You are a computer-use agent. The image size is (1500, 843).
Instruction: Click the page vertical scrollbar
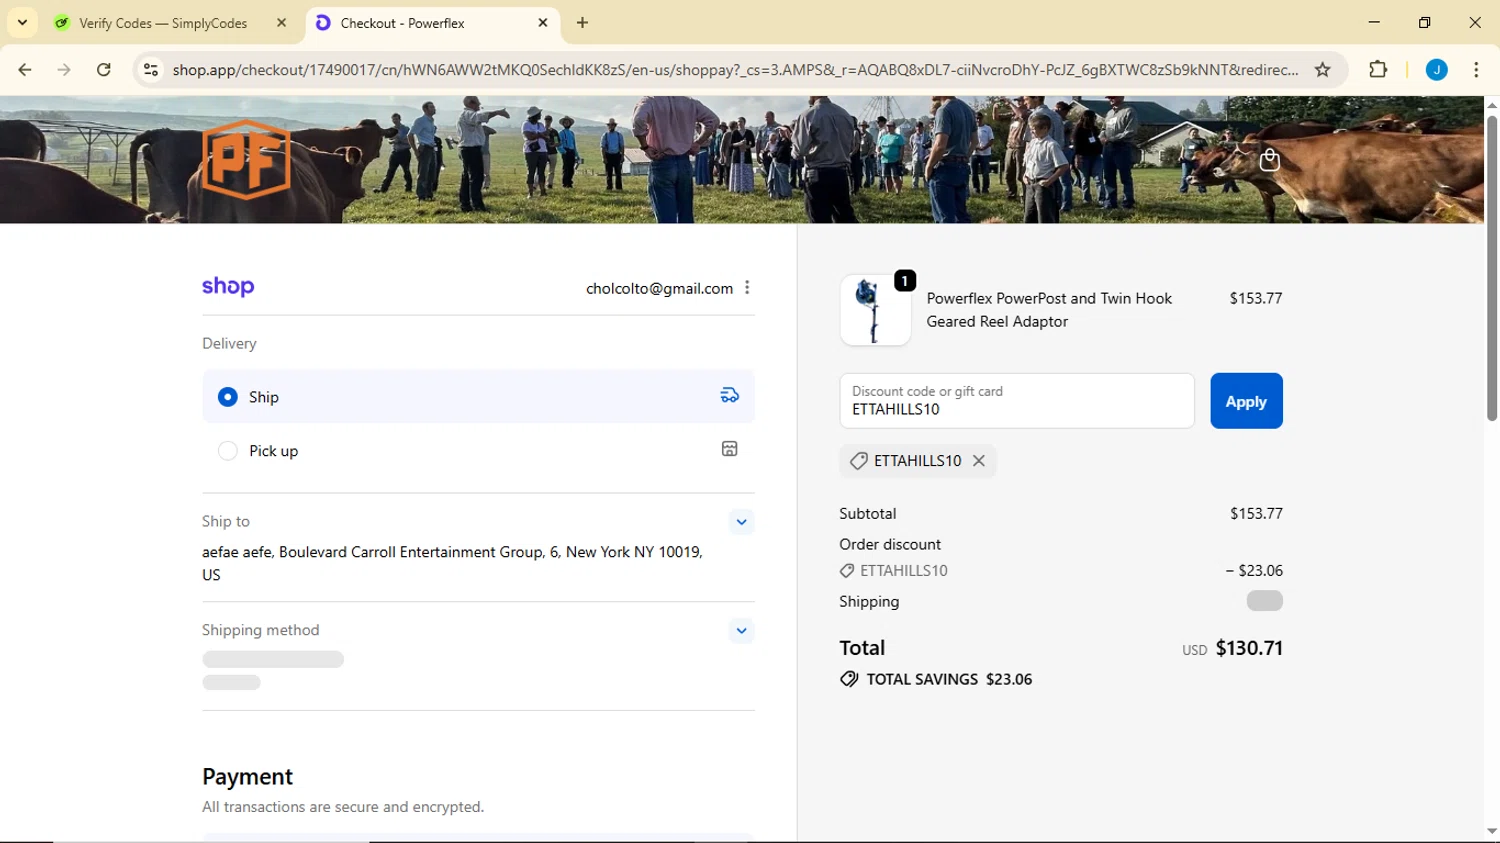click(1491, 268)
